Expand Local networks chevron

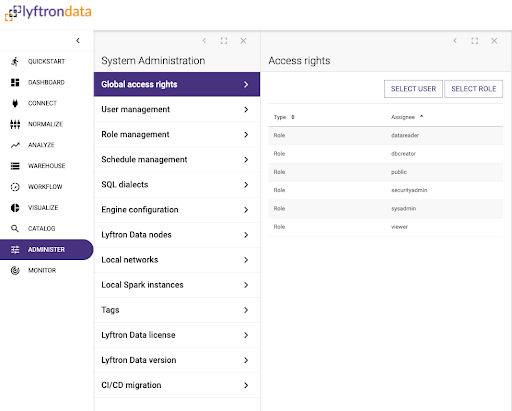(x=246, y=260)
